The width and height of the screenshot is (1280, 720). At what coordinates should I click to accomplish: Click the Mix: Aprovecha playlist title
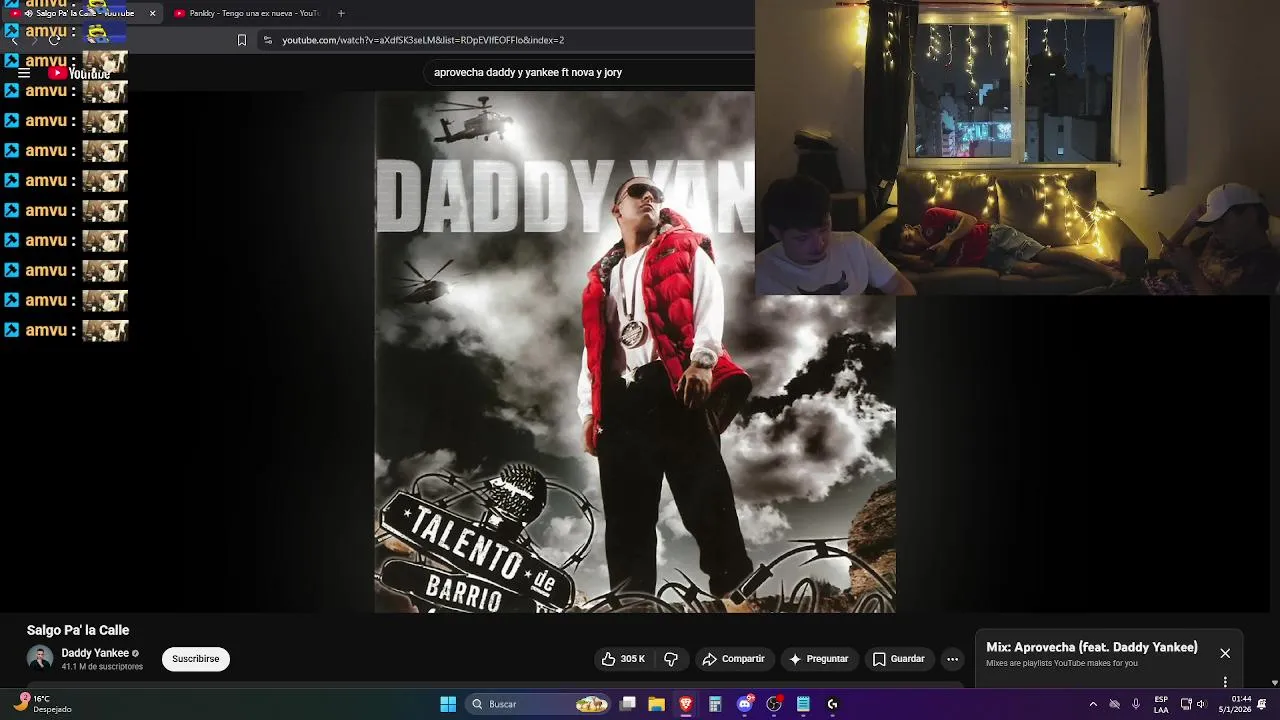pos(1092,647)
